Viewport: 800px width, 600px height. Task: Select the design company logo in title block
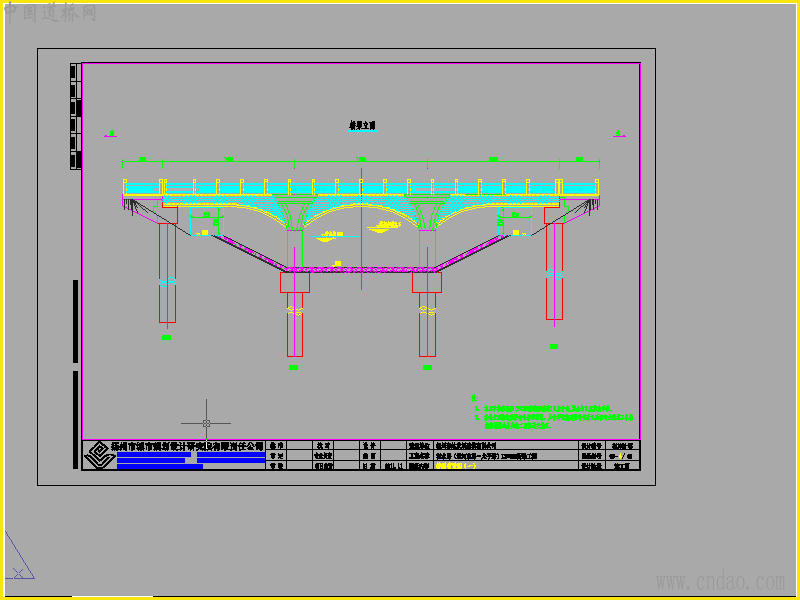(99, 455)
